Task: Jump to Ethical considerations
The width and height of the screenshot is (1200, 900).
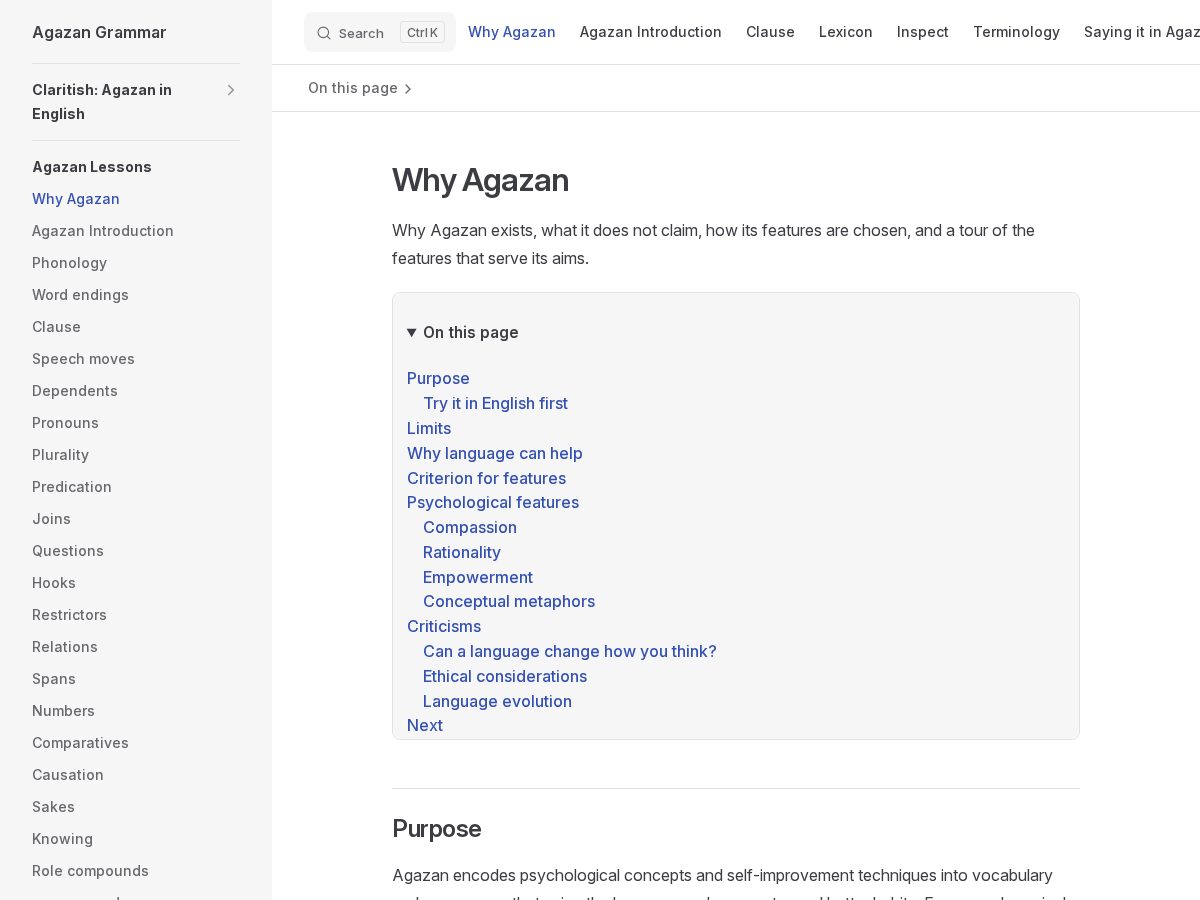Action: click(505, 676)
